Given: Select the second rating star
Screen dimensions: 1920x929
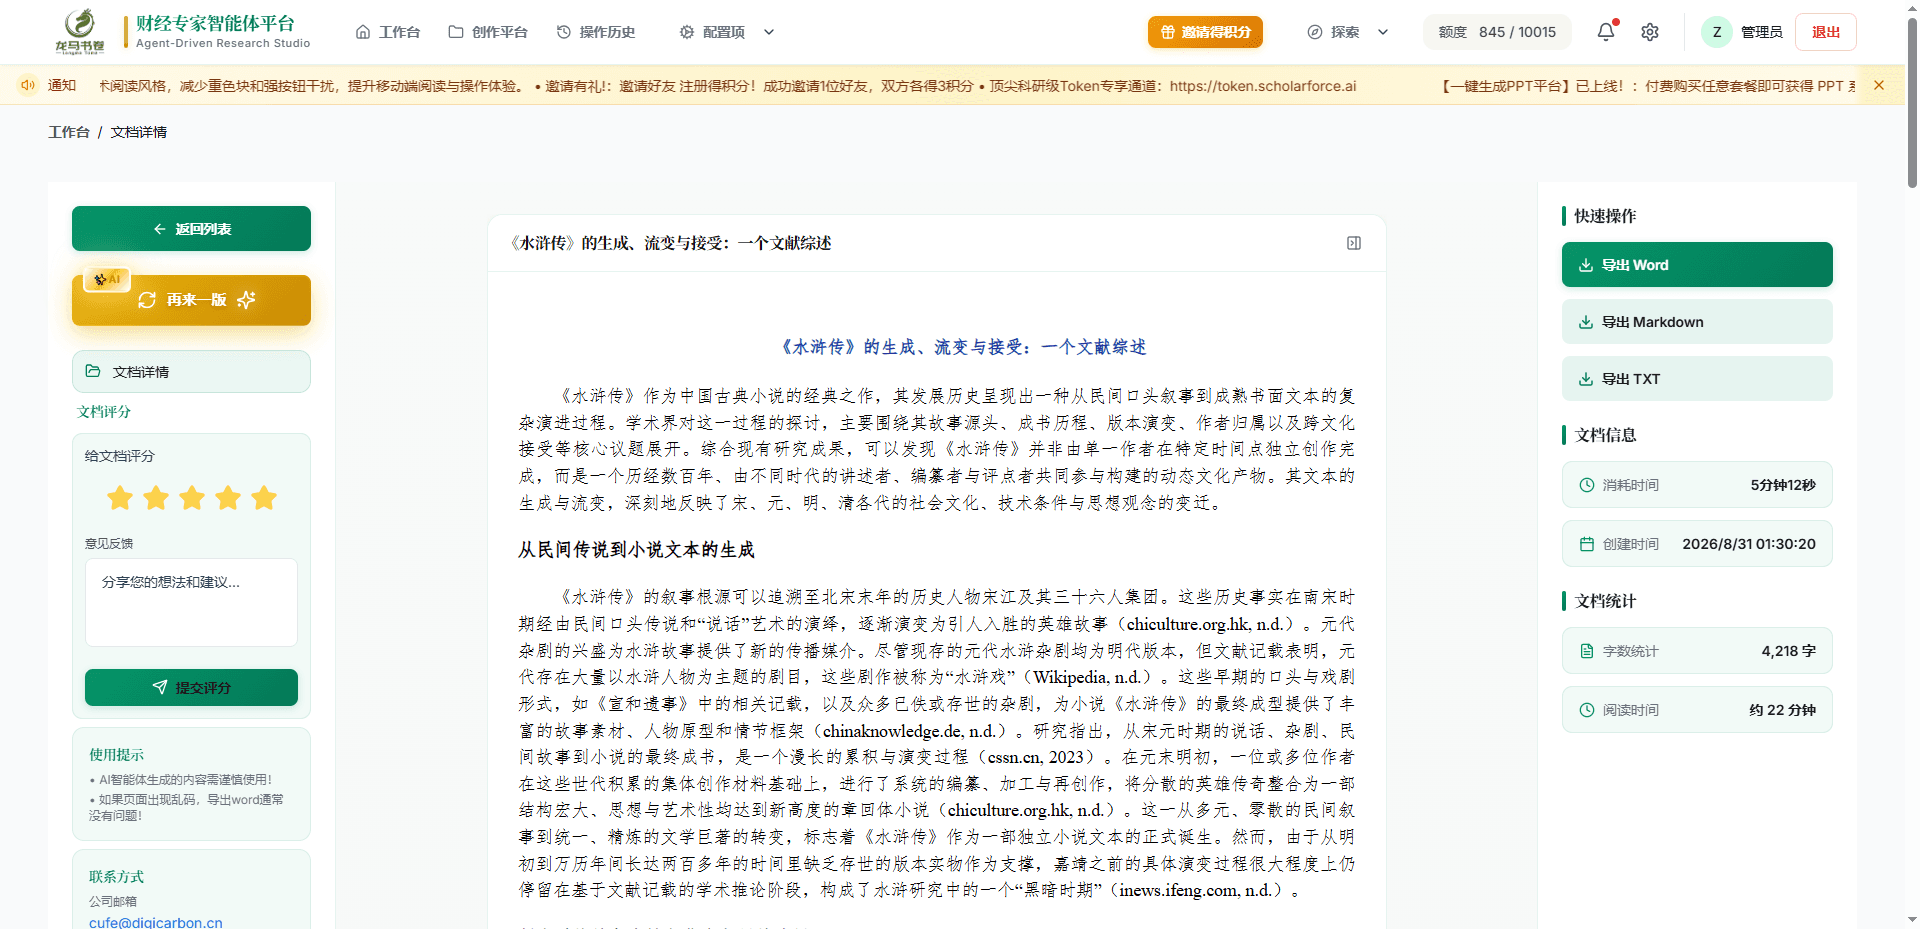Looking at the screenshot, I should 156,498.
